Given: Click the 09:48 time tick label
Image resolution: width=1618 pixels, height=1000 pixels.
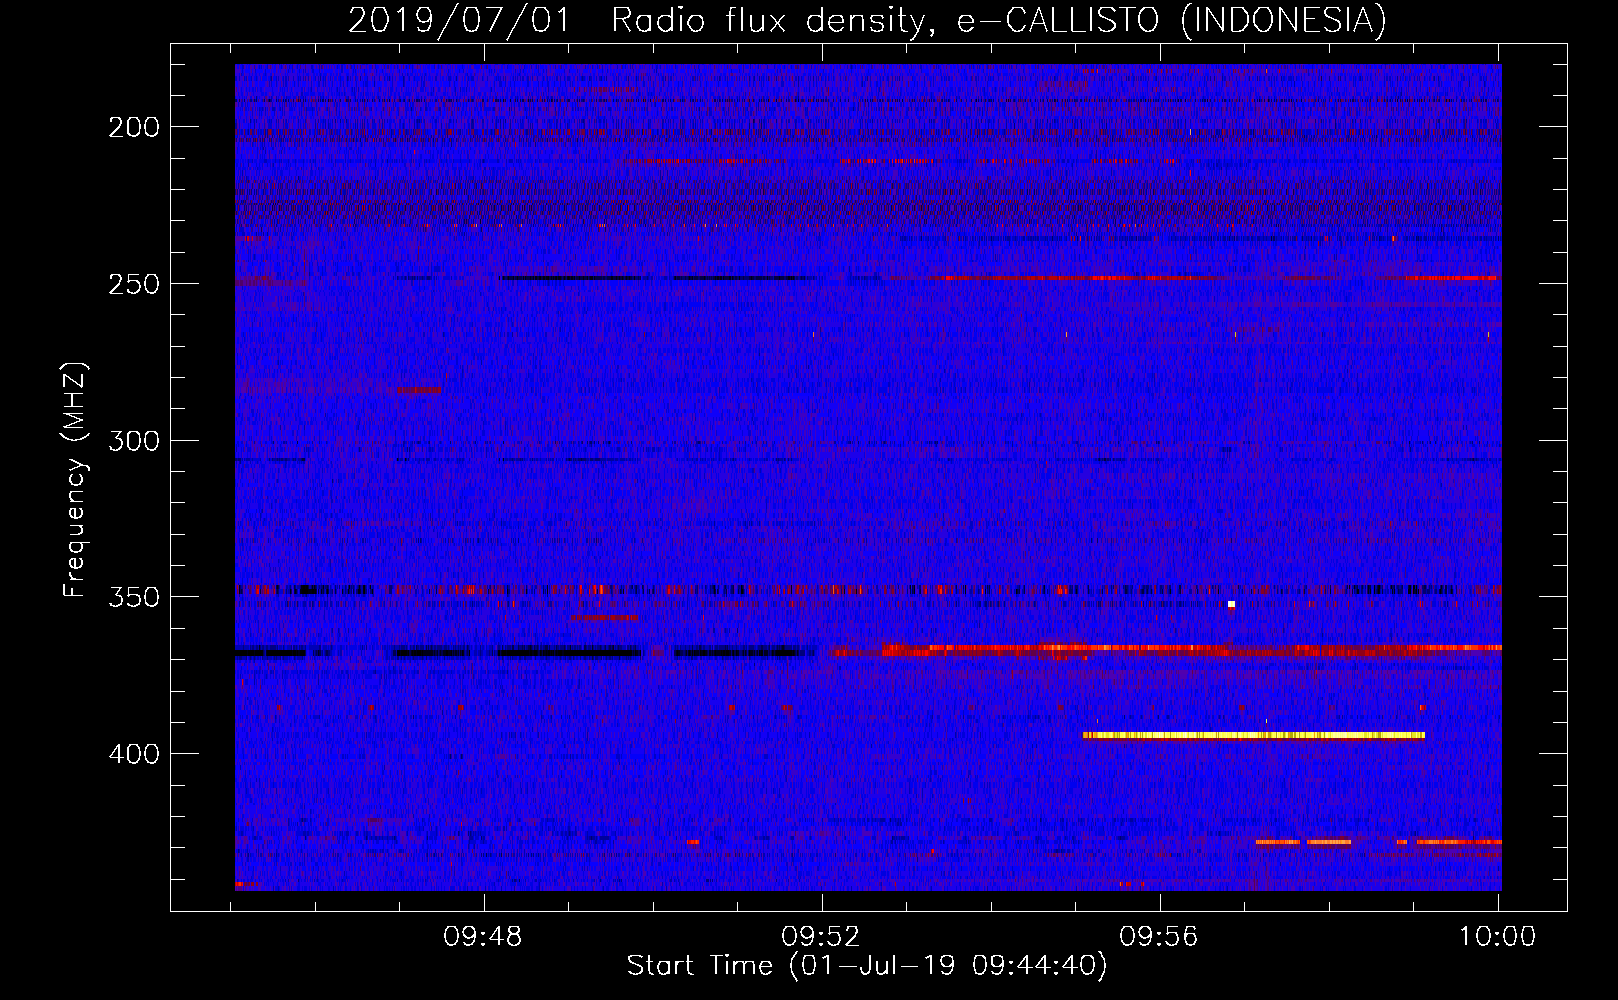Looking at the screenshot, I should pos(484,937).
